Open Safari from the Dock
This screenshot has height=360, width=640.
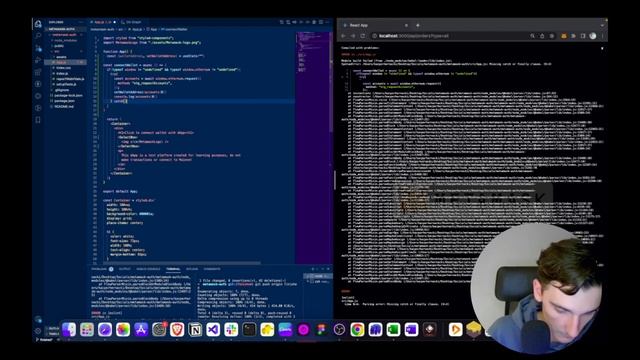[104, 329]
